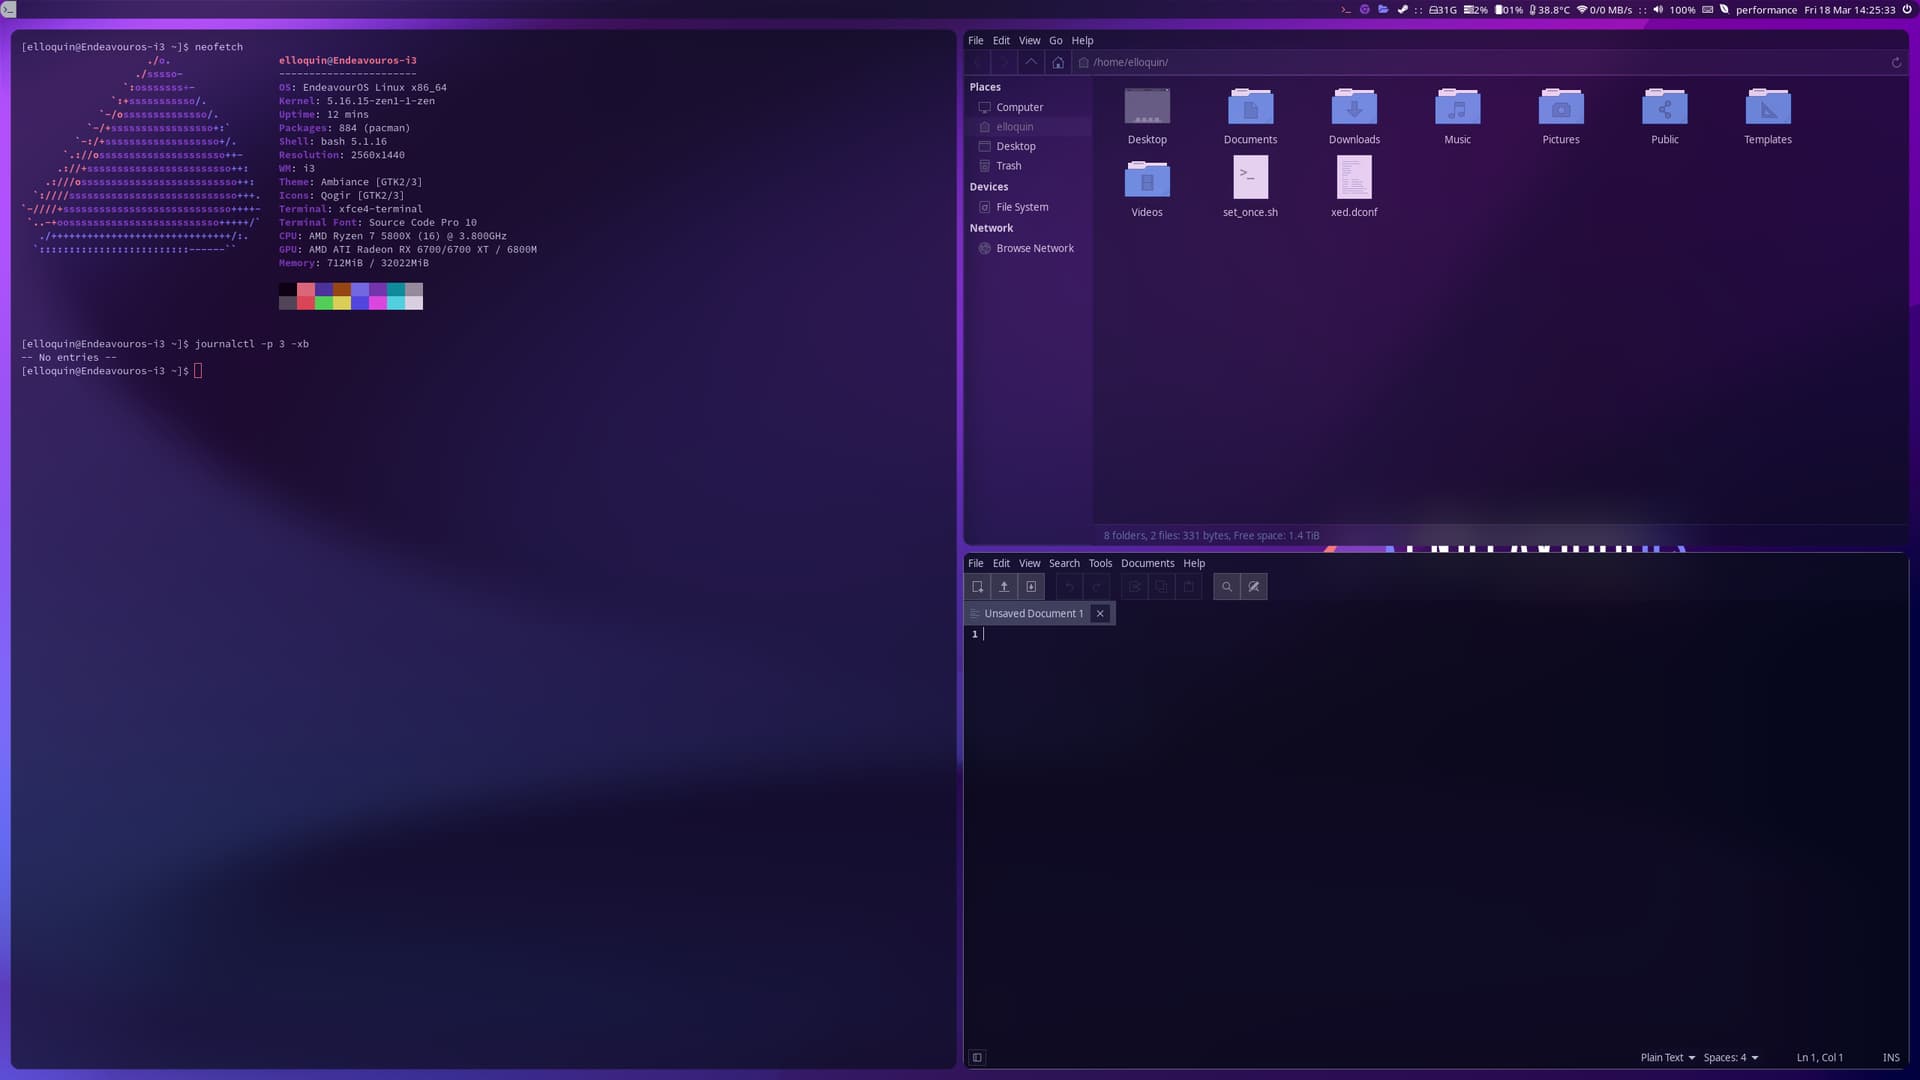Click the folder launcher icon in top bar
Image resolution: width=1920 pixels, height=1080 pixels.
point(1383,9)
